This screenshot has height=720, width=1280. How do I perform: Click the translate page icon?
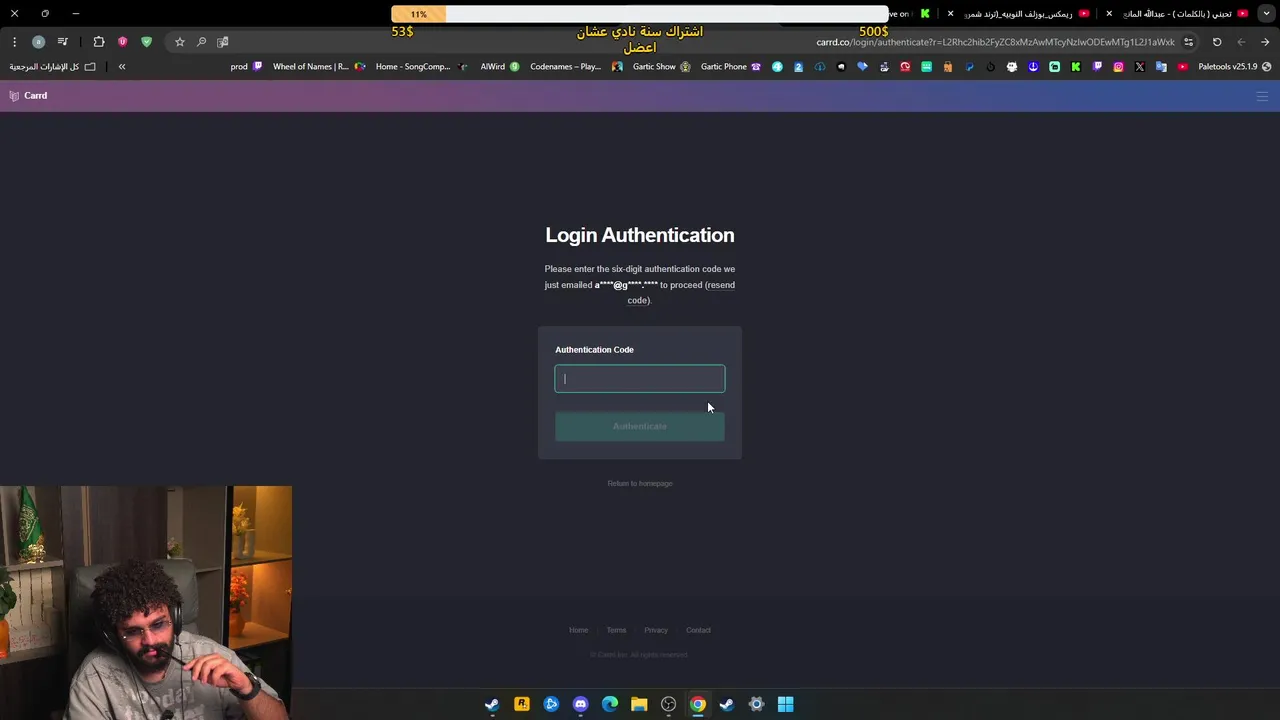click(x=222, y=42)
